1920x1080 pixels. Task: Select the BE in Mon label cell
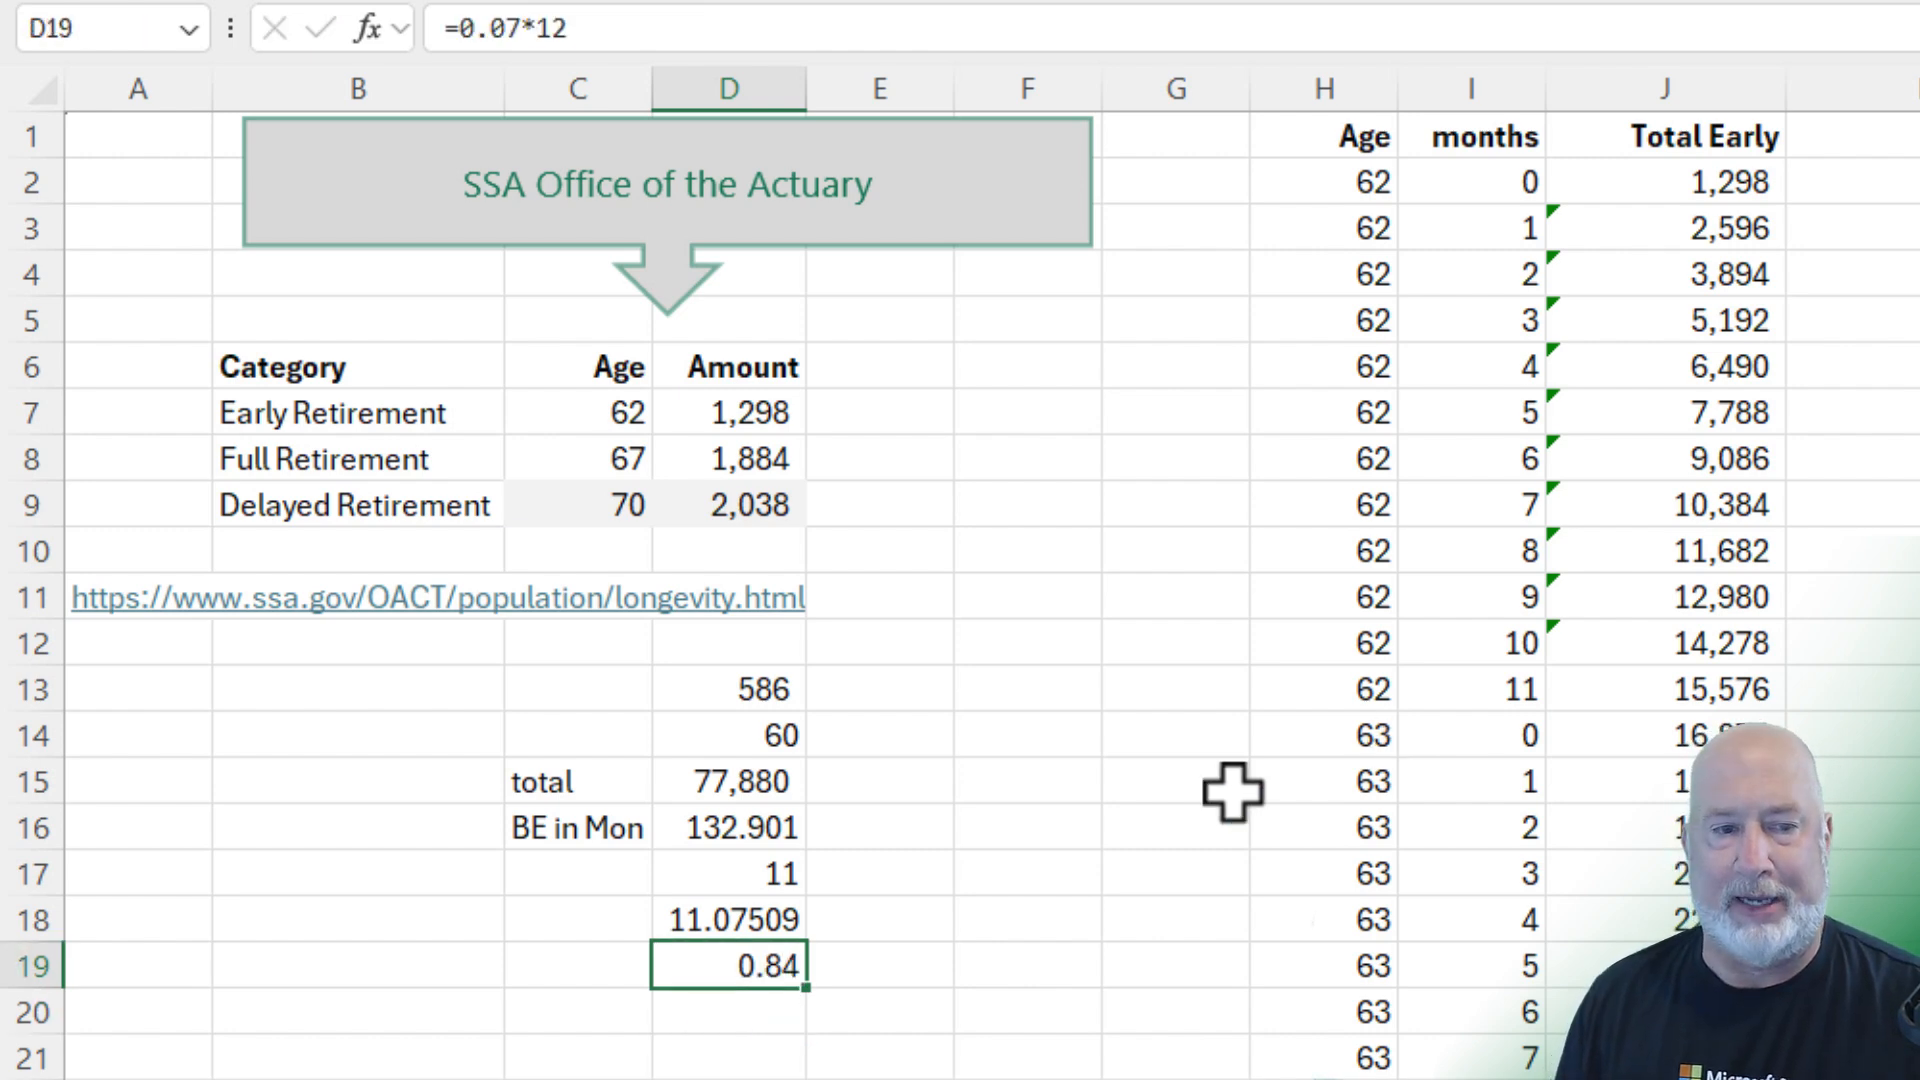(x=577, y=828)
